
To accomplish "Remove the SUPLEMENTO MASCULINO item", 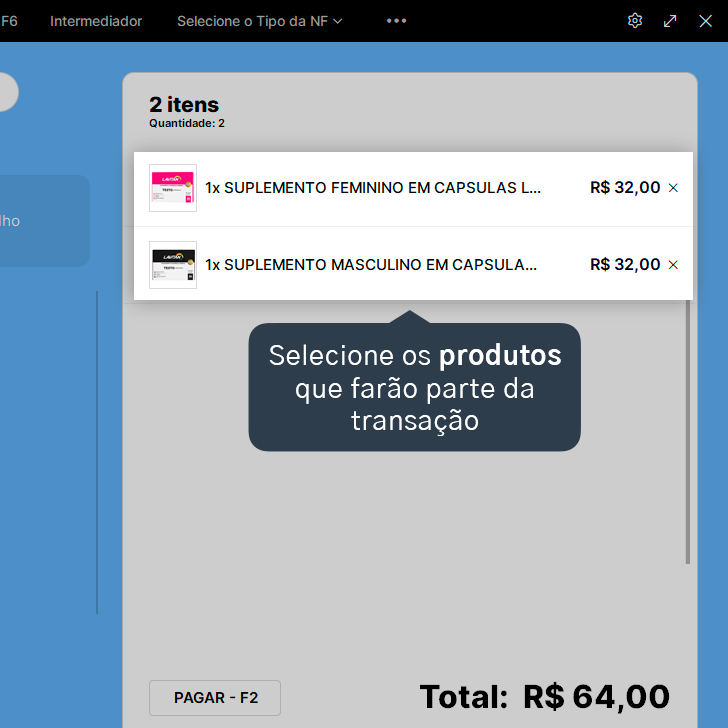I will point(673,265).
